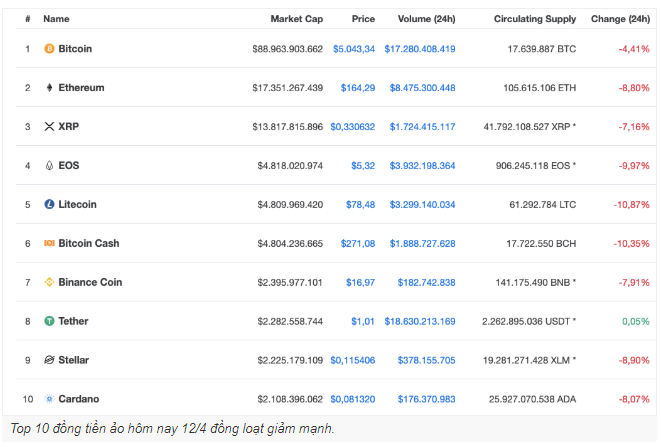Open the EOS name link
The width and height of the screenshot is (661, 447).
[69, 166]
